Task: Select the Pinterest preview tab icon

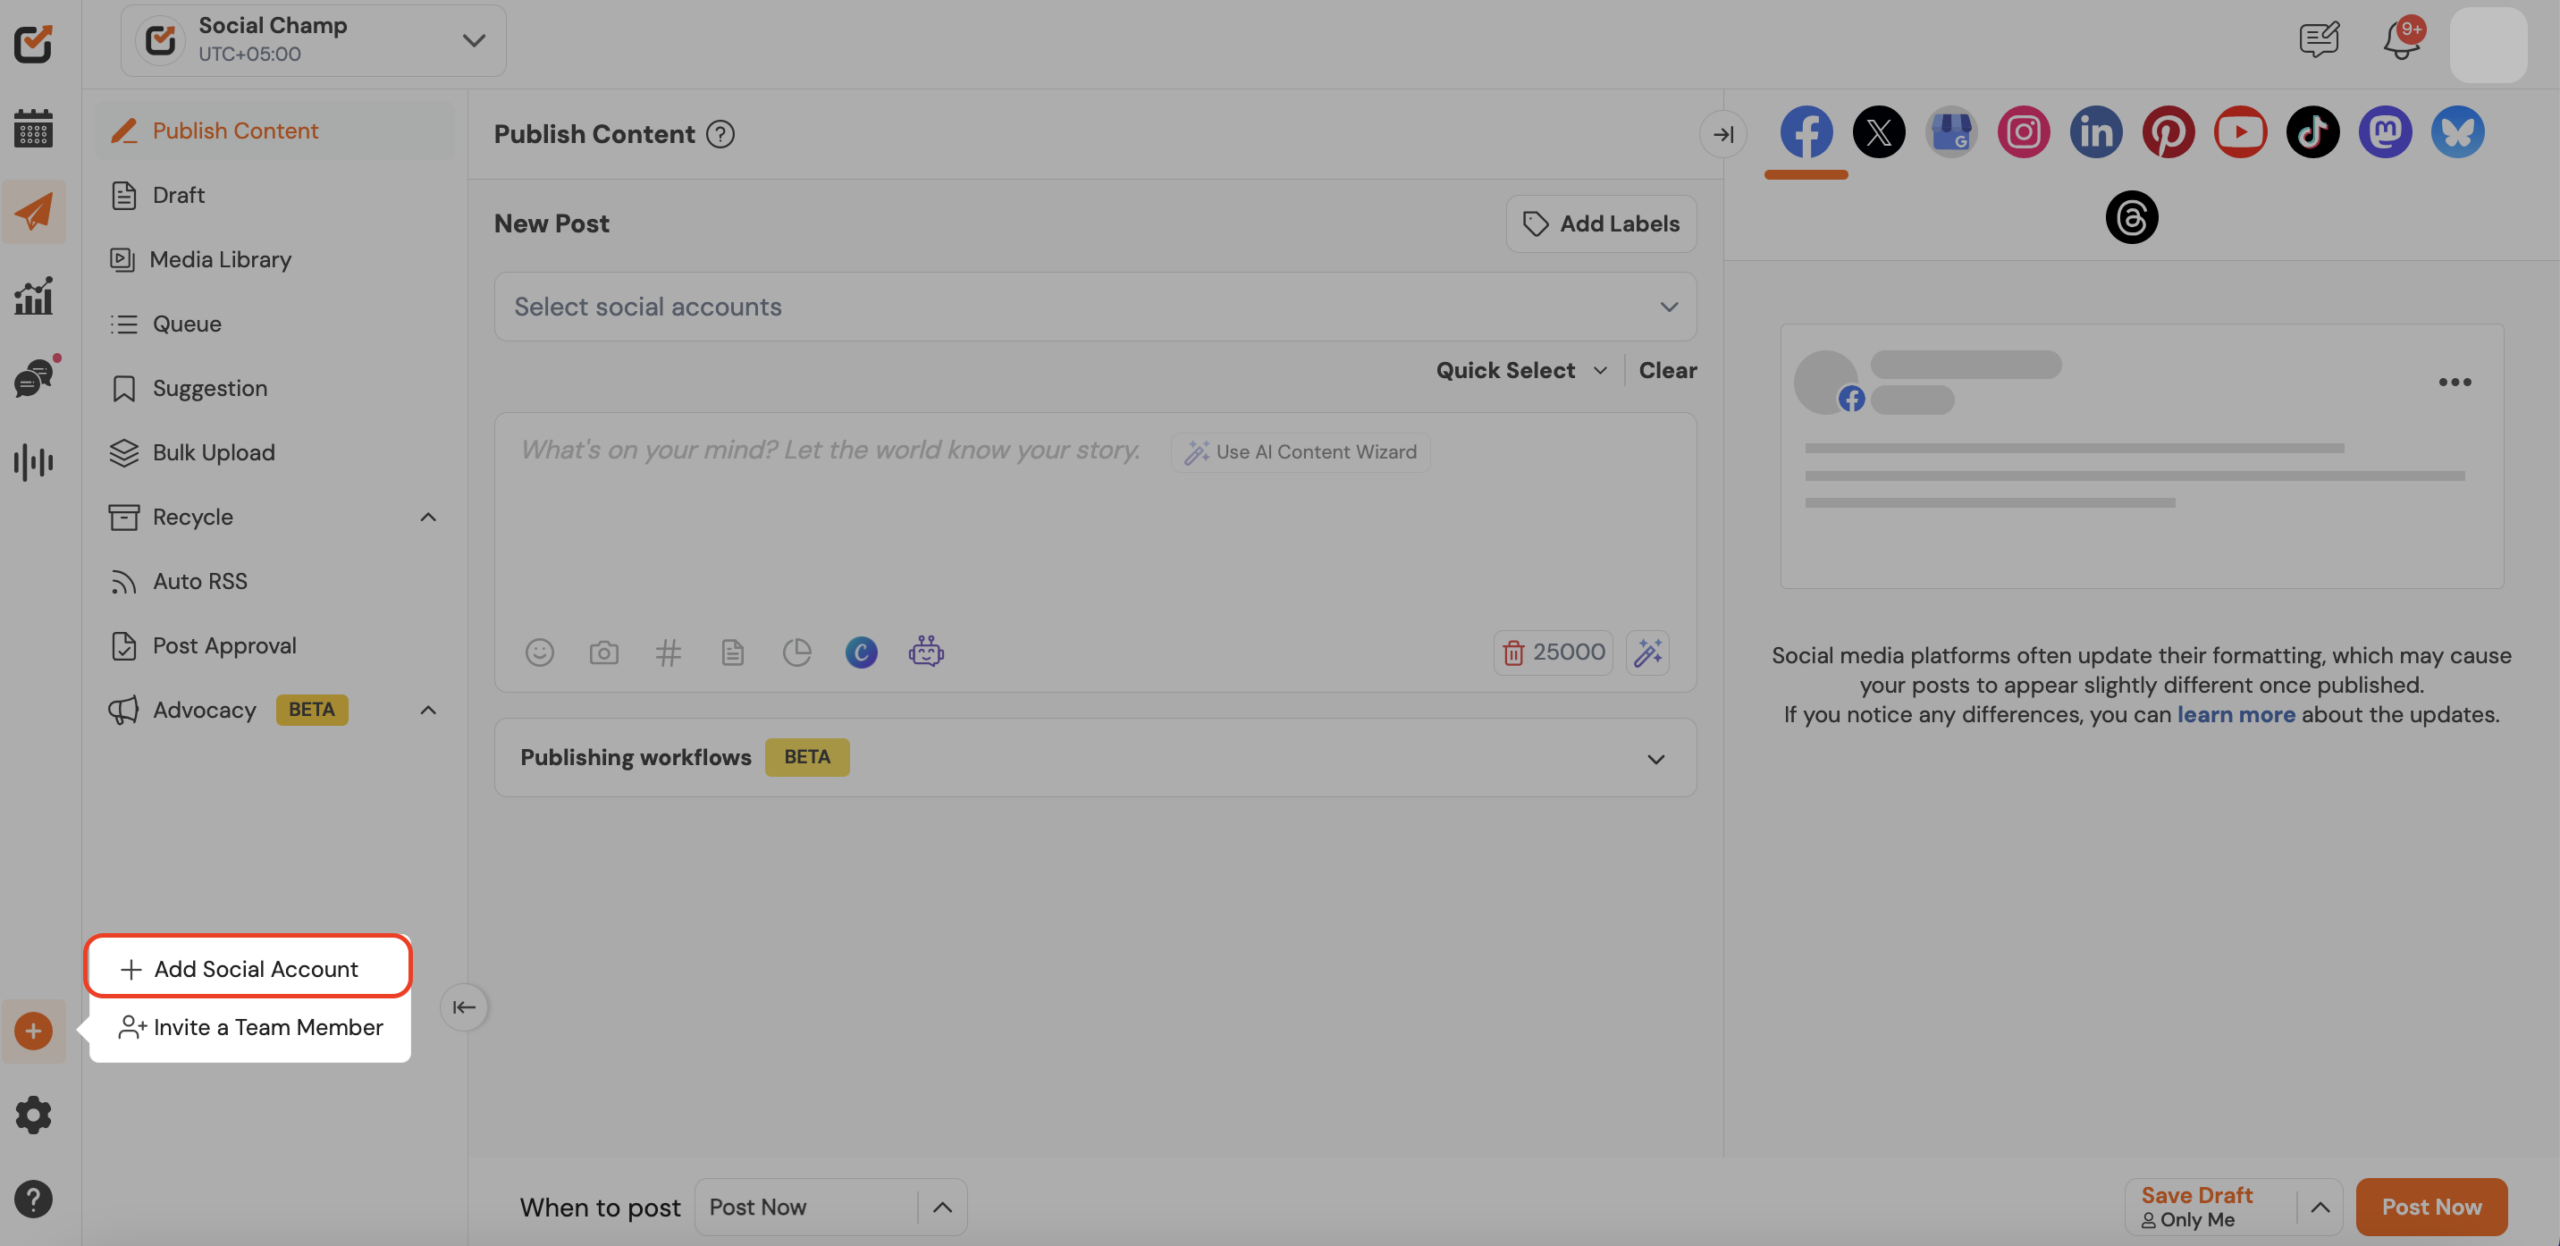Action: 2167,132
